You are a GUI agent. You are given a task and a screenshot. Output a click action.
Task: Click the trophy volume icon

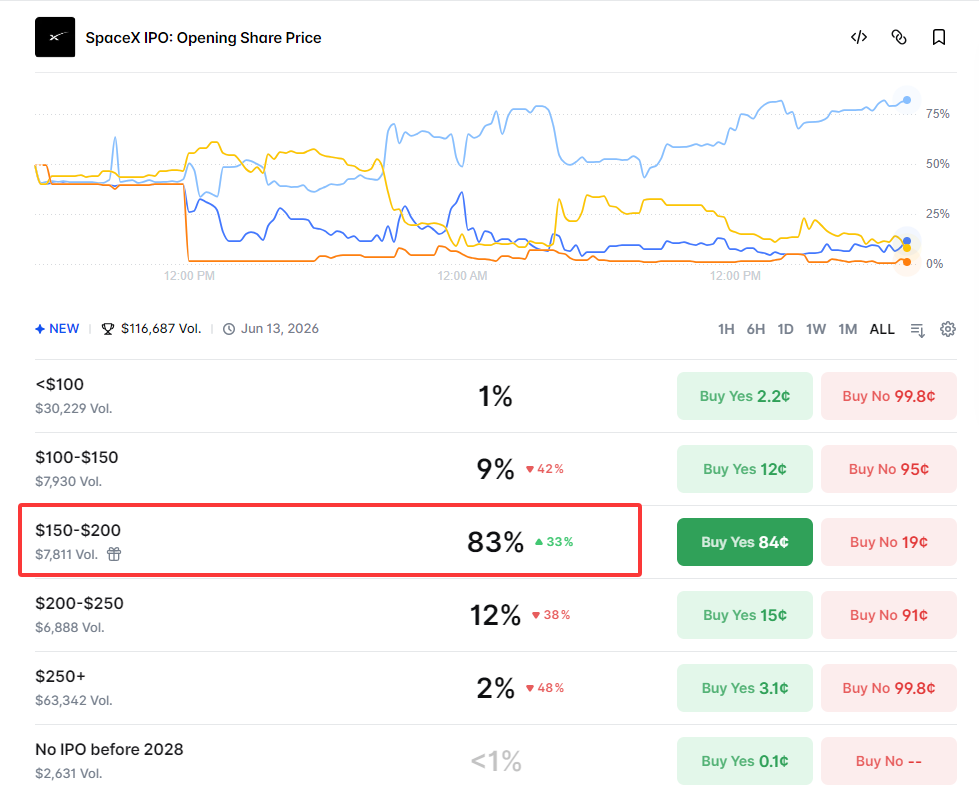[108, 329]
